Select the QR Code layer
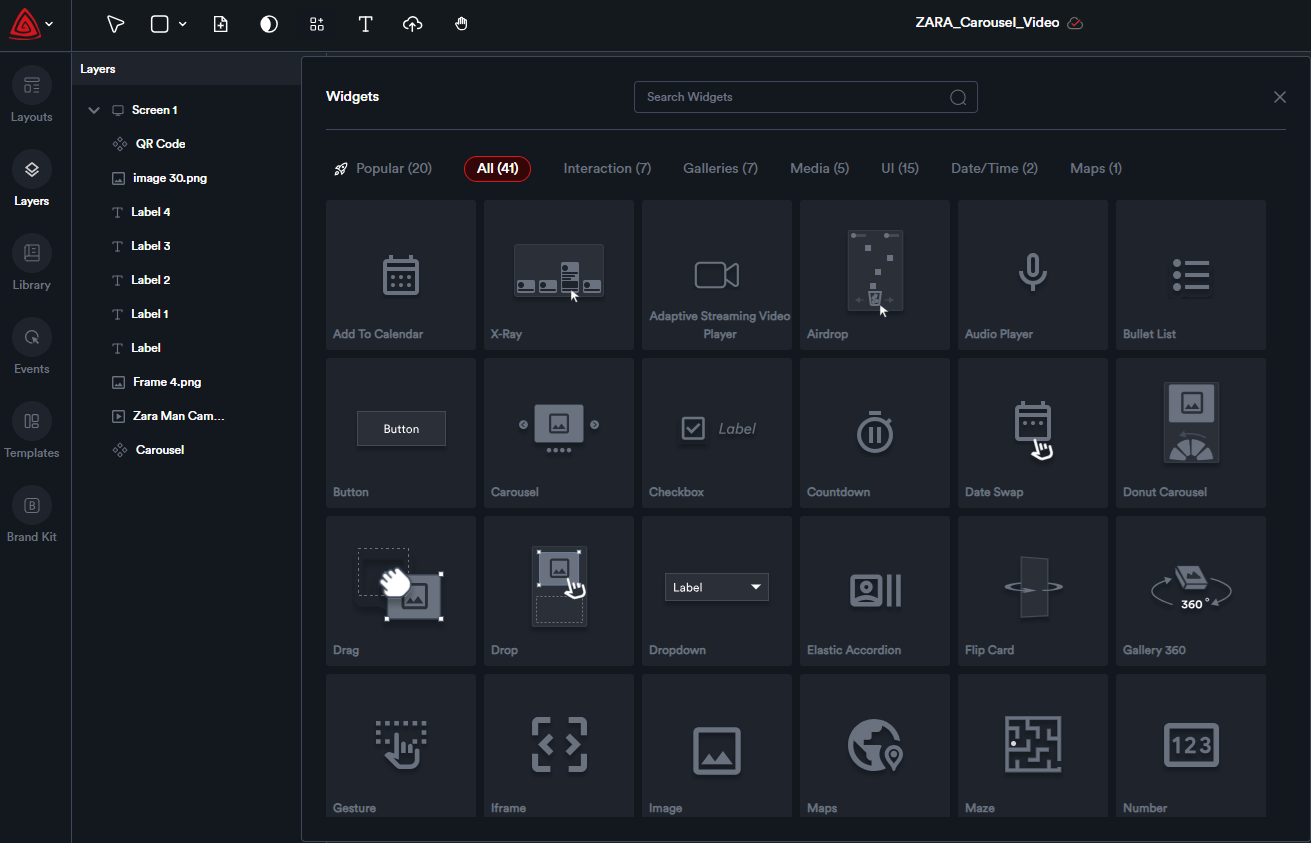This screenshot has width=1311, height=843. [x=160, y=144]
